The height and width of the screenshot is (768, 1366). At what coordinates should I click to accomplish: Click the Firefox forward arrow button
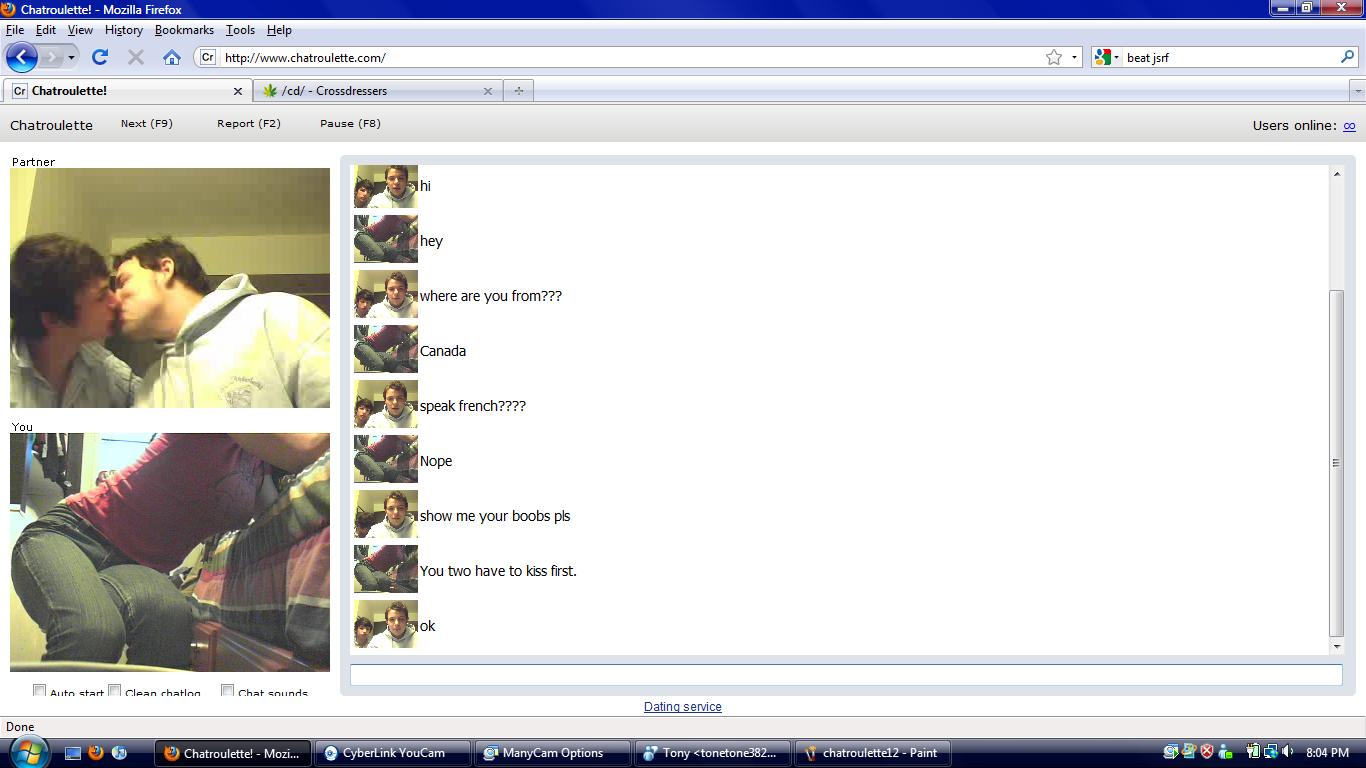52,57
